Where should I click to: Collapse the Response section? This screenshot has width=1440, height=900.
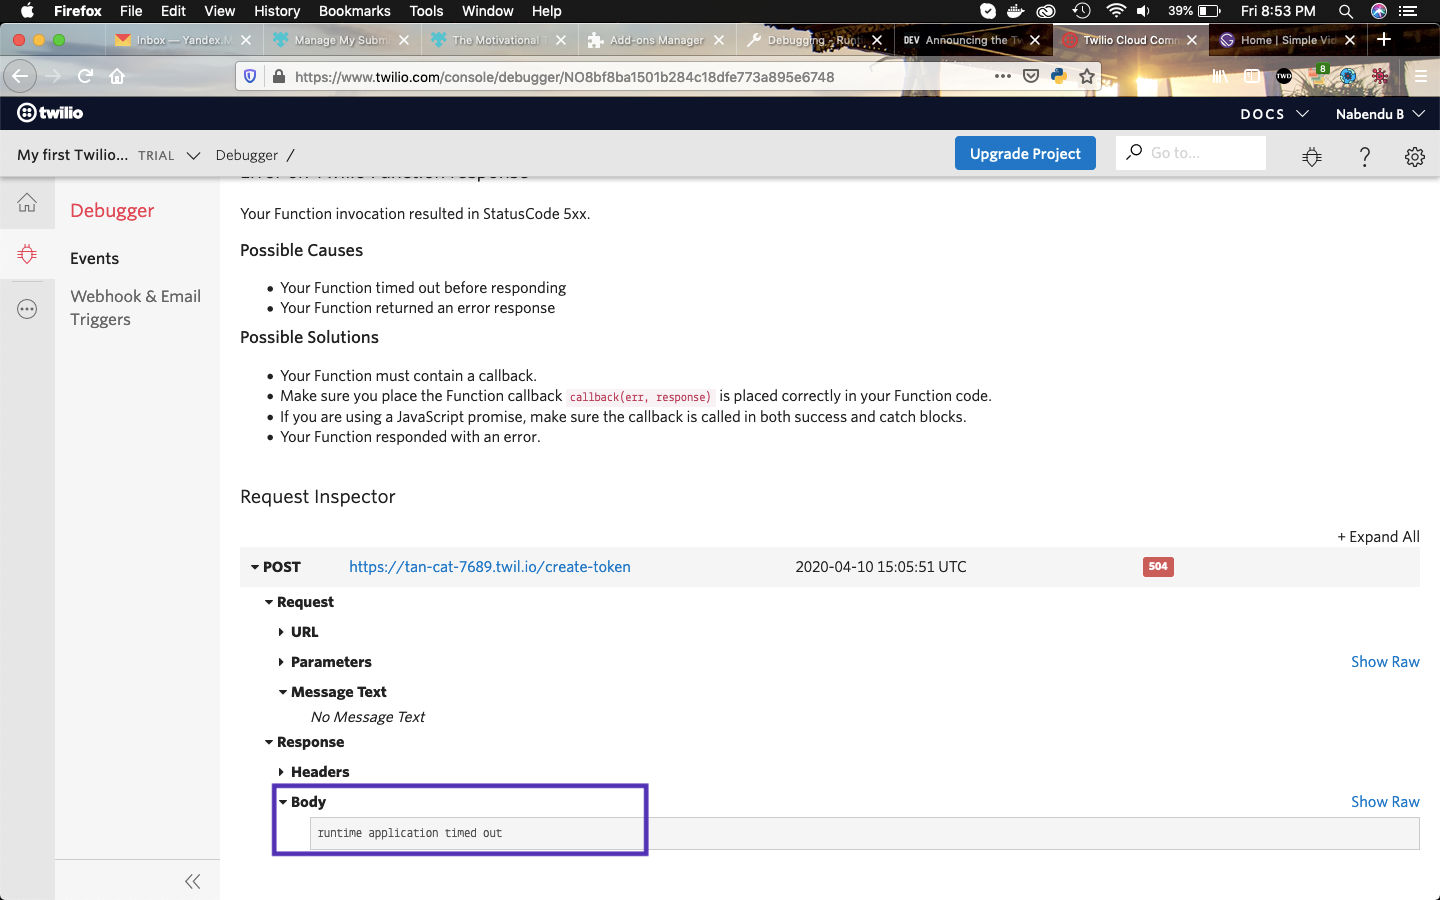pos(269,742)
